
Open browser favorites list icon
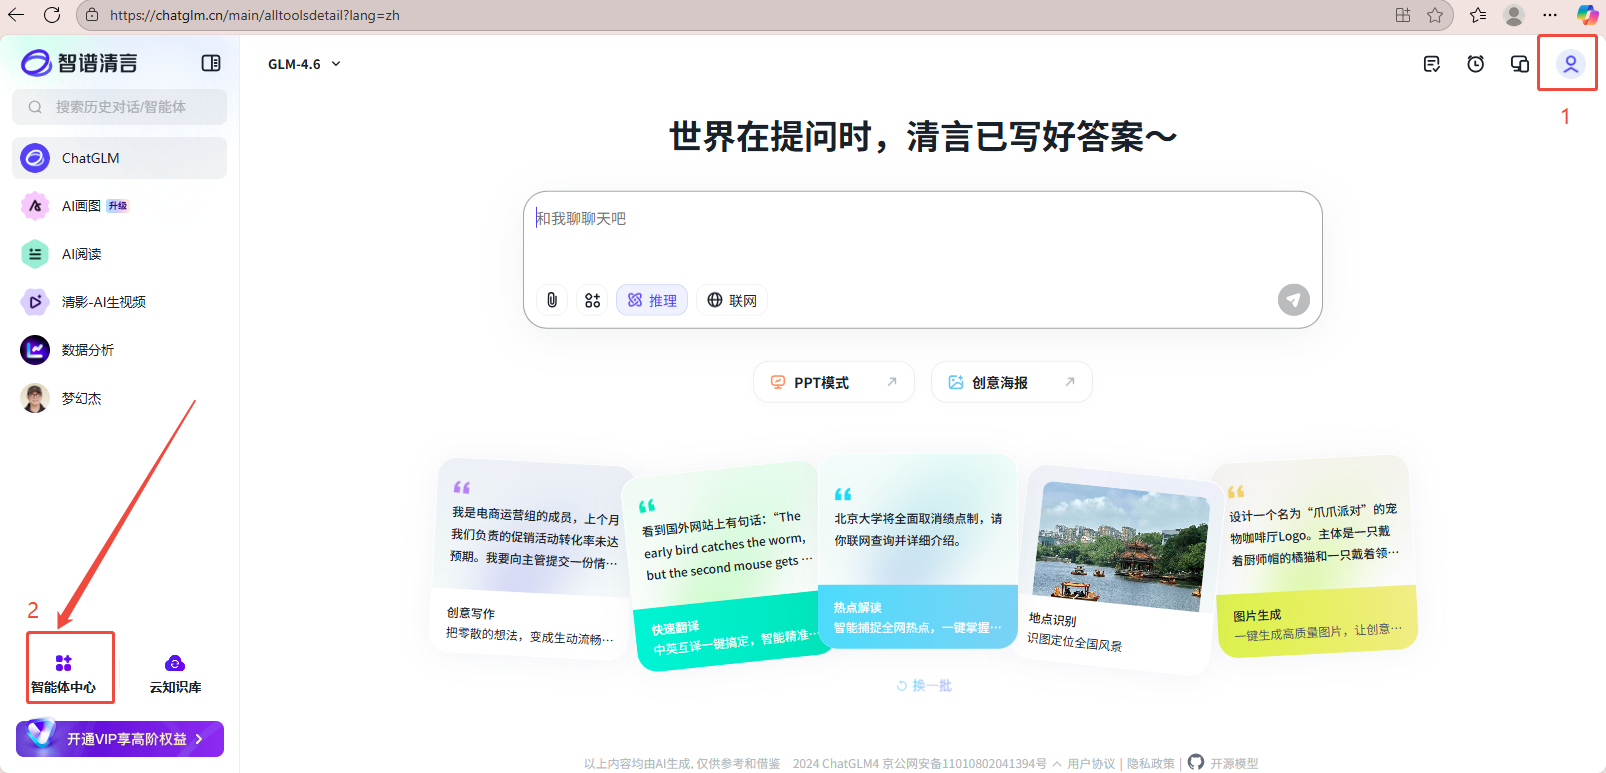pyautogui.click(x=1478, y=15)
